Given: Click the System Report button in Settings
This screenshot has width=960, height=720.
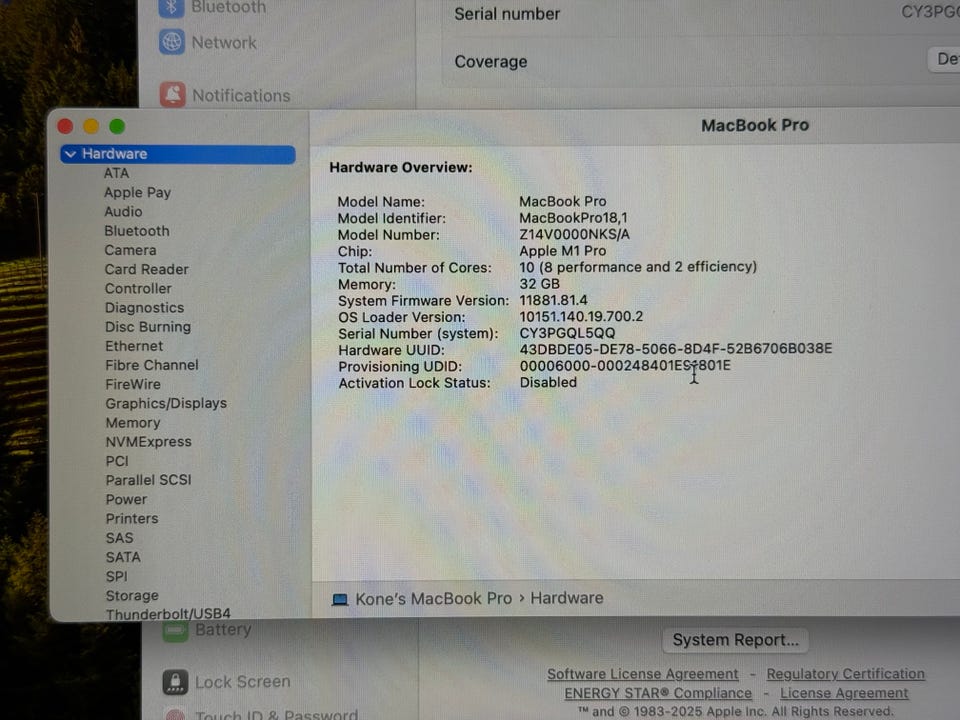Looking at the screenshot, I should 735,640.
